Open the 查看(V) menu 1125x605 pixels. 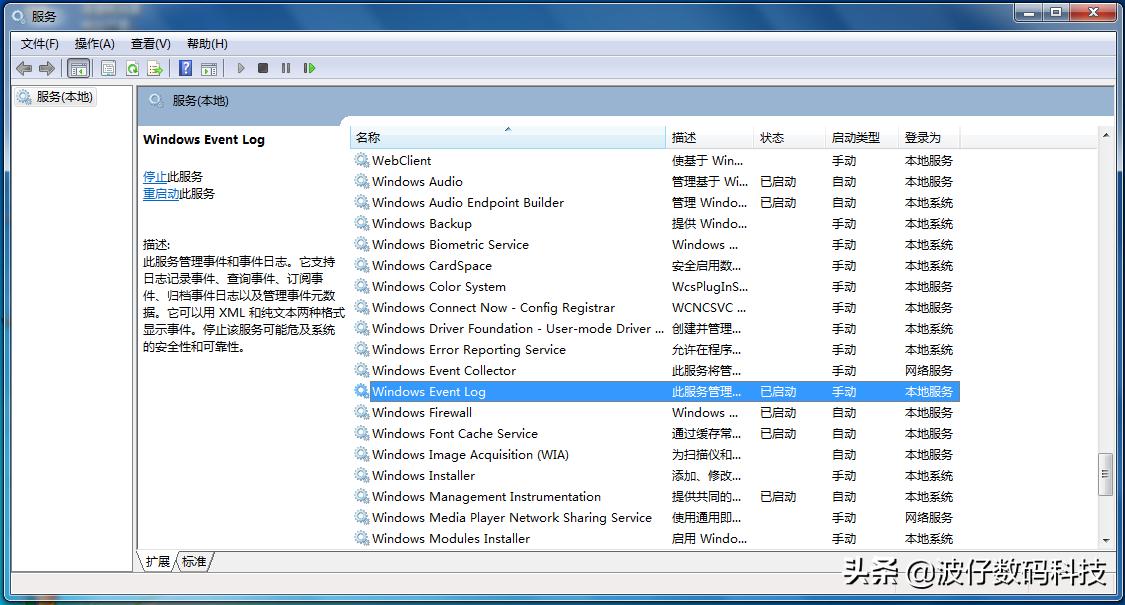click(150, 43)
